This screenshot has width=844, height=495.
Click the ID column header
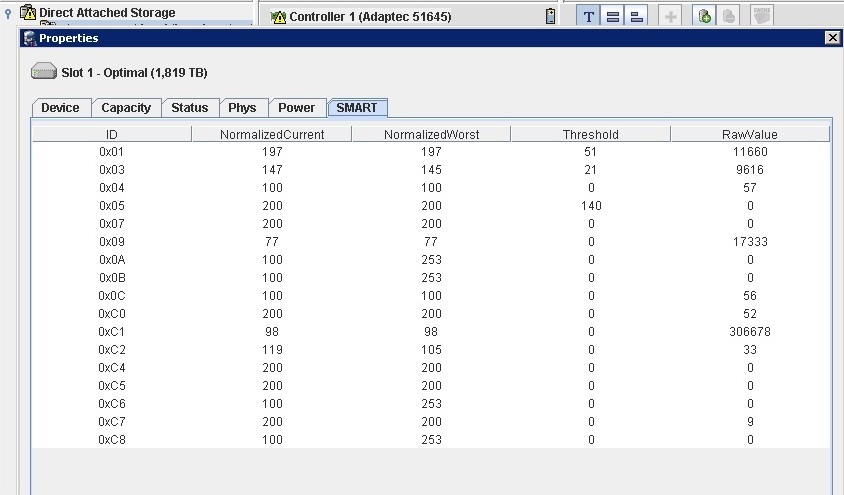[112, 134]
